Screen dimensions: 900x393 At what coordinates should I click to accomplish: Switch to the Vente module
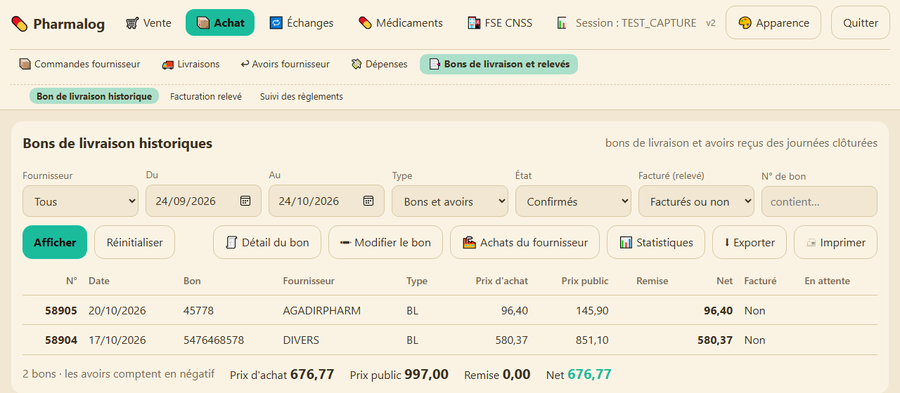click(149, 23)
